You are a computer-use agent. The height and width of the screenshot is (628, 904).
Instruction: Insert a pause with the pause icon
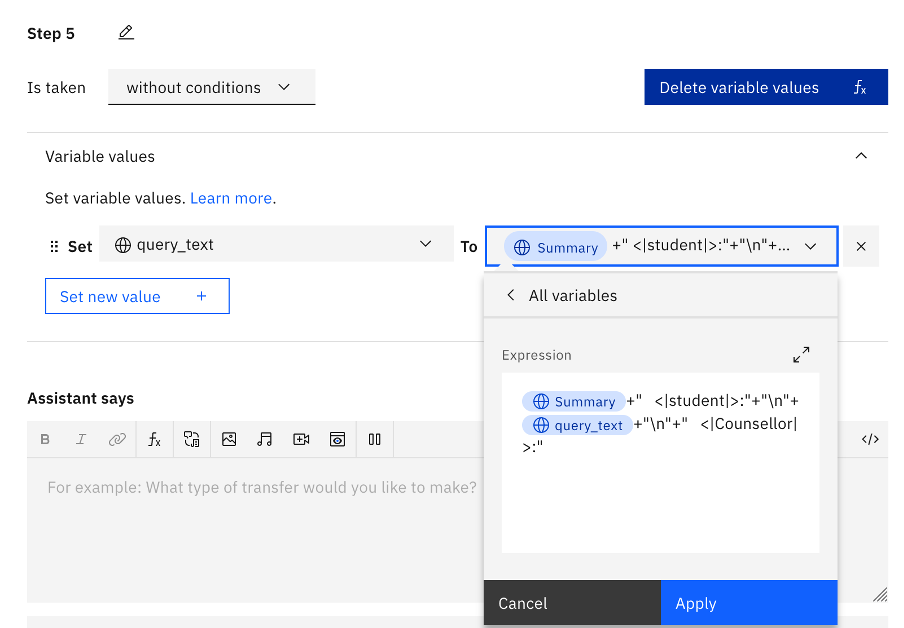click(x=375, y=439)
